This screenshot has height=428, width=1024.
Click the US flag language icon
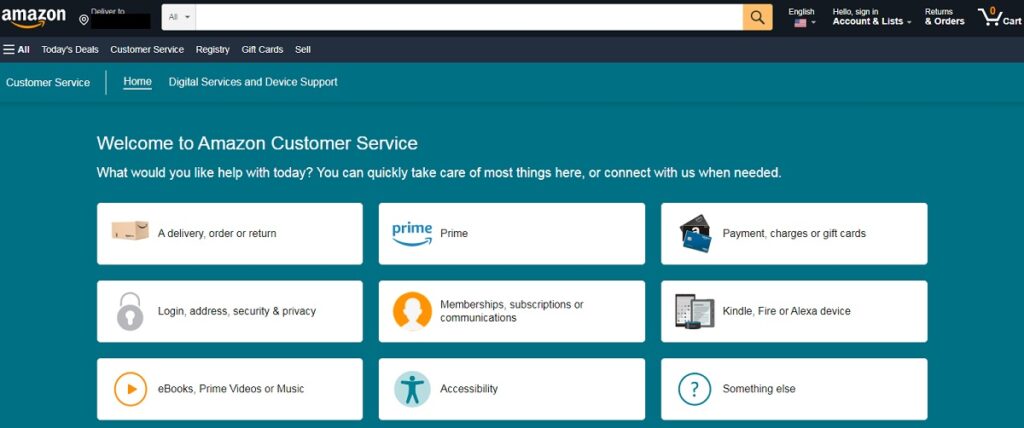coord(800,23)
